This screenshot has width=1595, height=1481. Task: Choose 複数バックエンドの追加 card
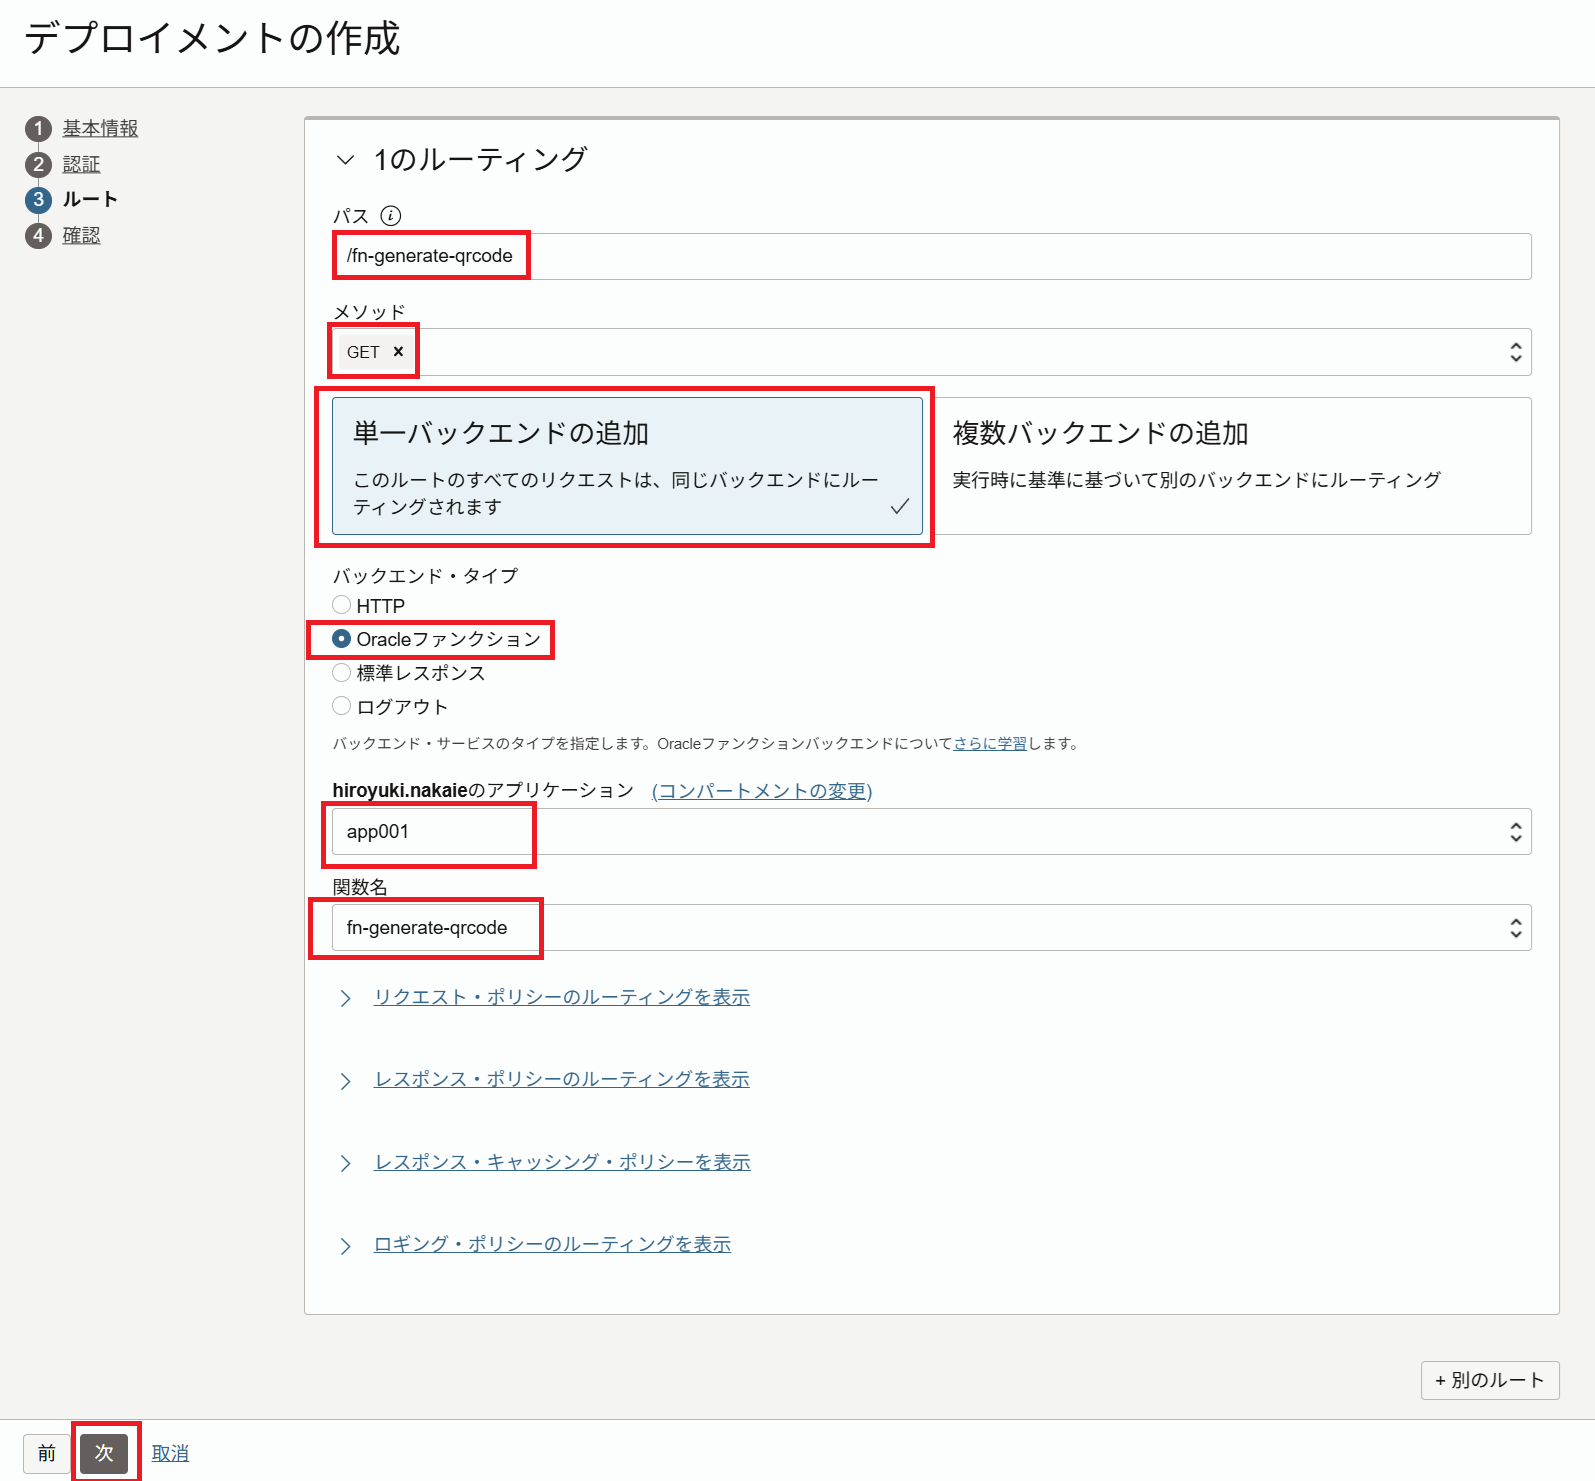point(1230,466)
